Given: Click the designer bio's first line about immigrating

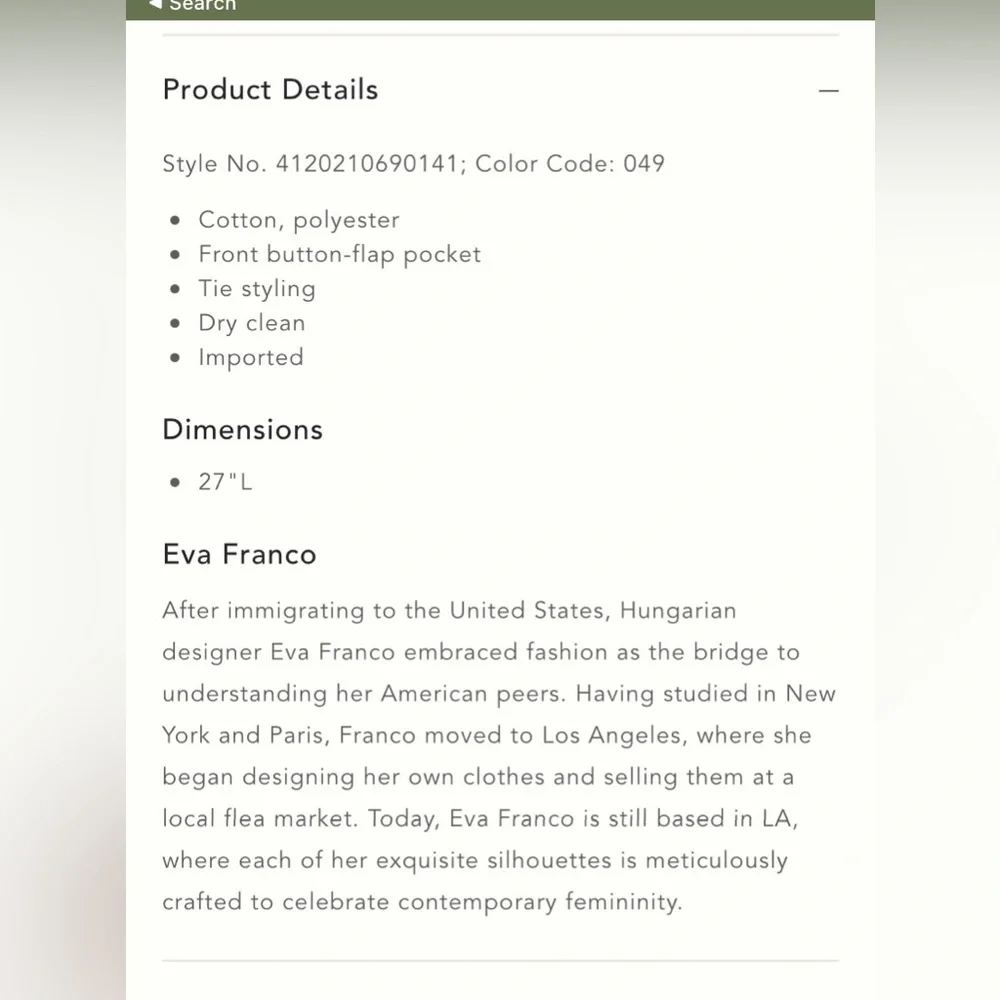Looking at the screenshot, I should pos(449,610).
